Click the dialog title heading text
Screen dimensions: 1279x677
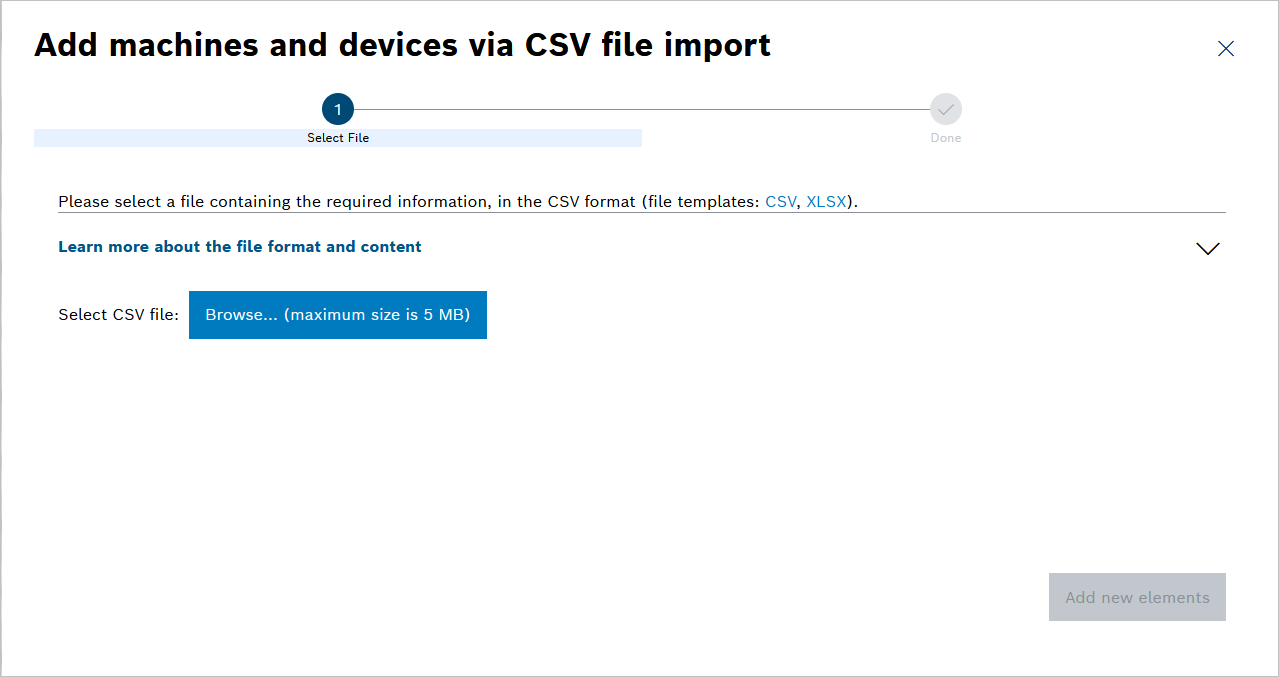pyautogui.click(x=402, y=45)
